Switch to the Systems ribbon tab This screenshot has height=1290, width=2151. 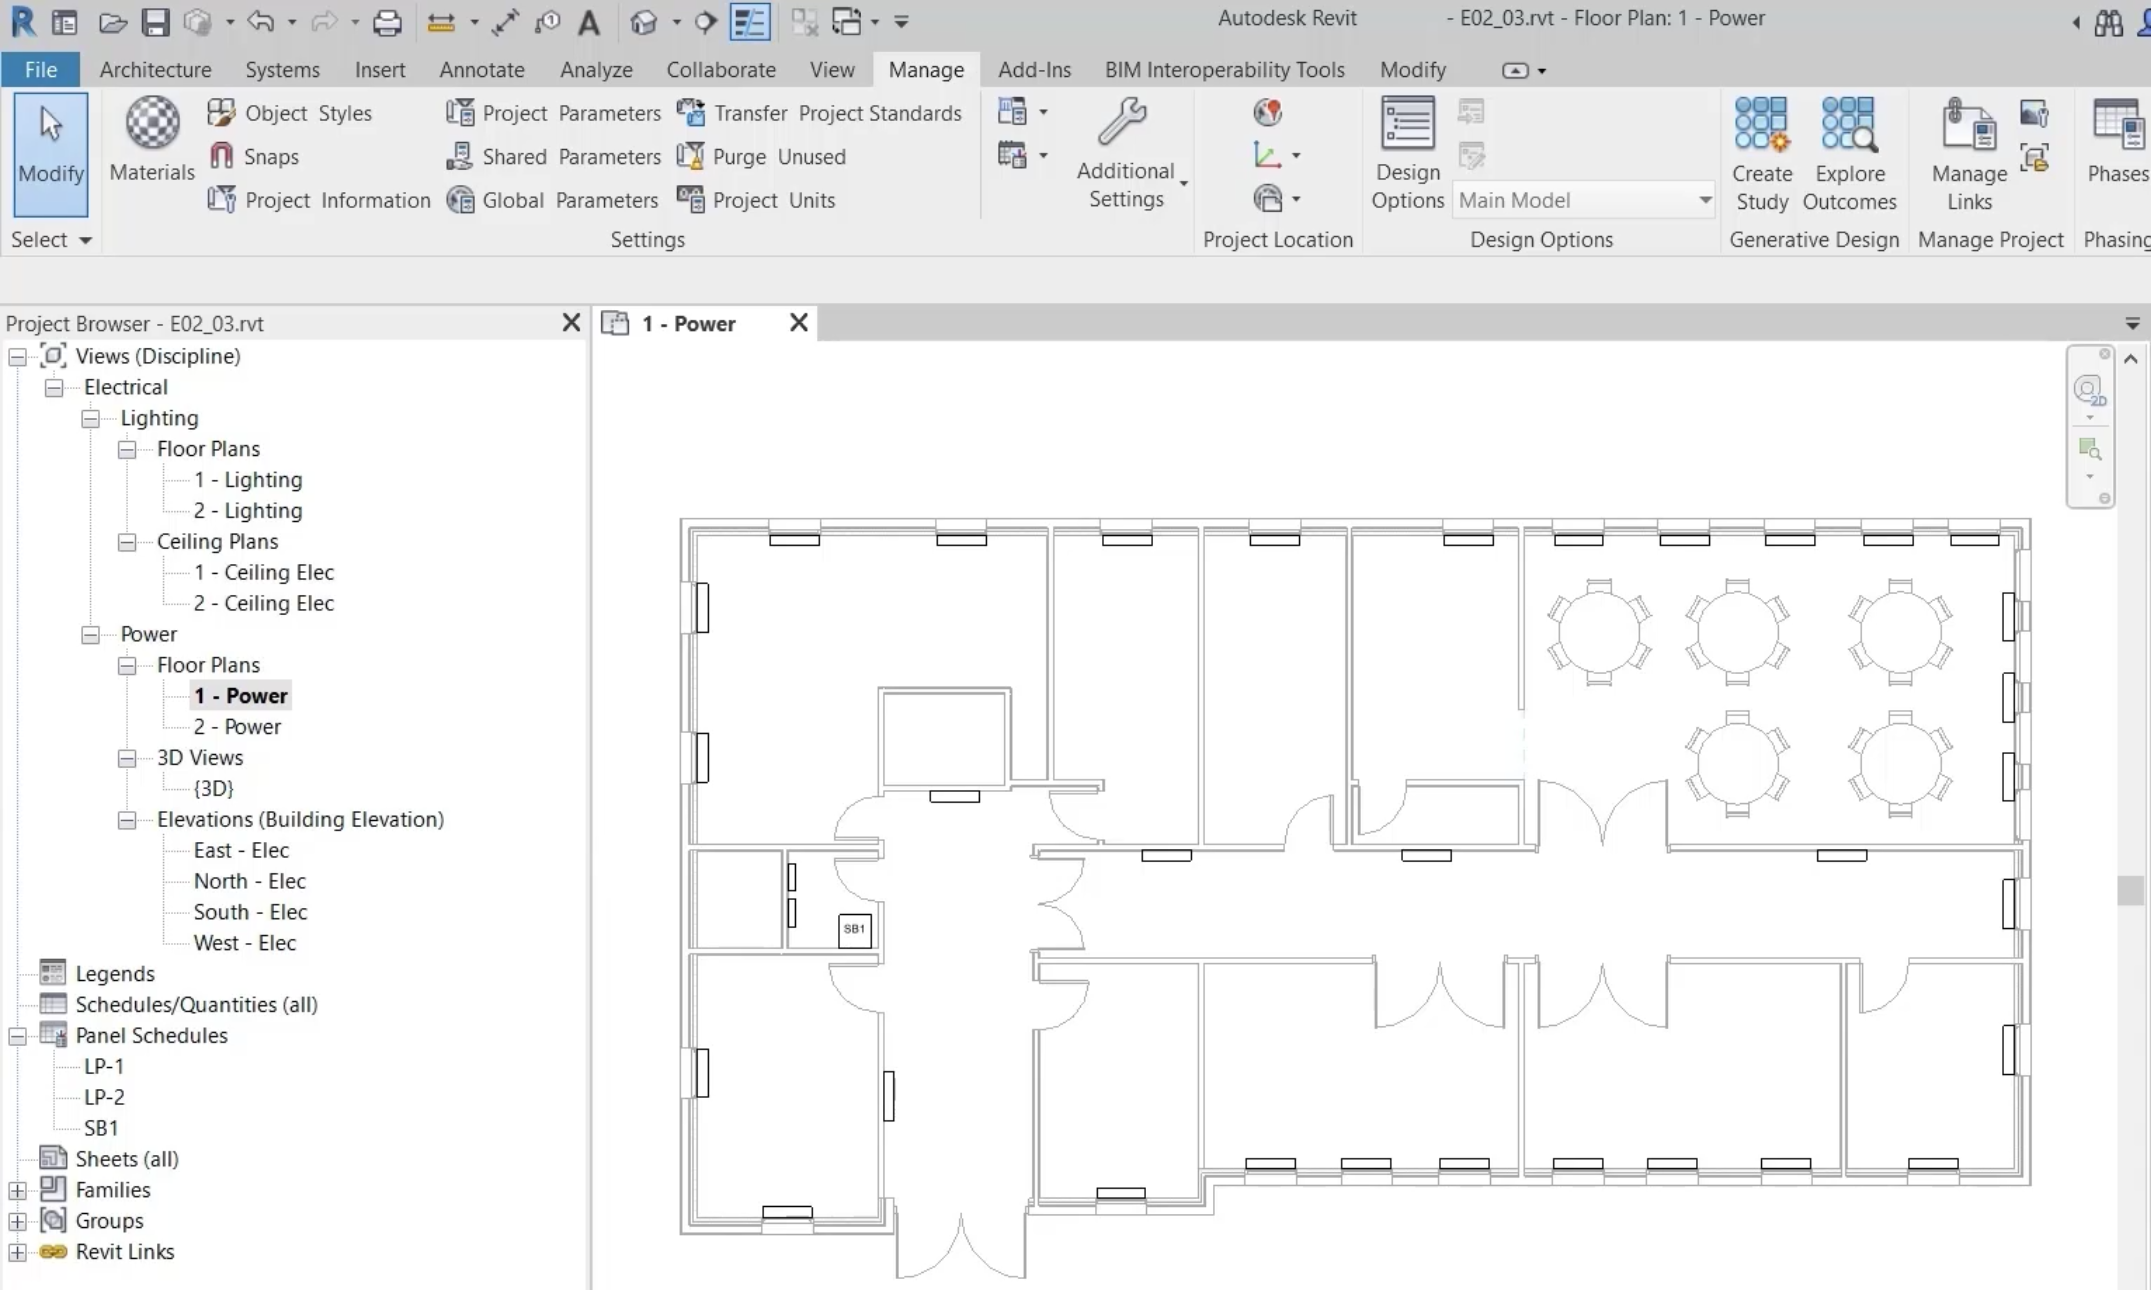pyautogui.click(x=283, y=69)
